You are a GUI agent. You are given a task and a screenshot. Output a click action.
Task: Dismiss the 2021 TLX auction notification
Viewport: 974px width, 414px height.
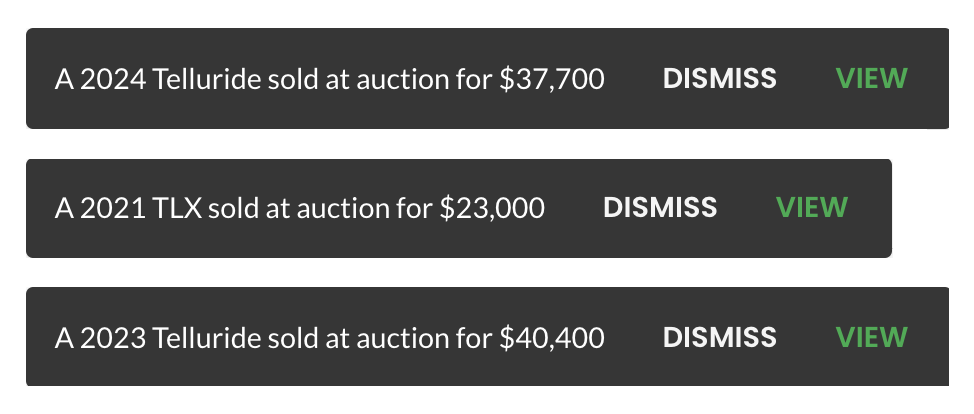(x=660, y=208)
